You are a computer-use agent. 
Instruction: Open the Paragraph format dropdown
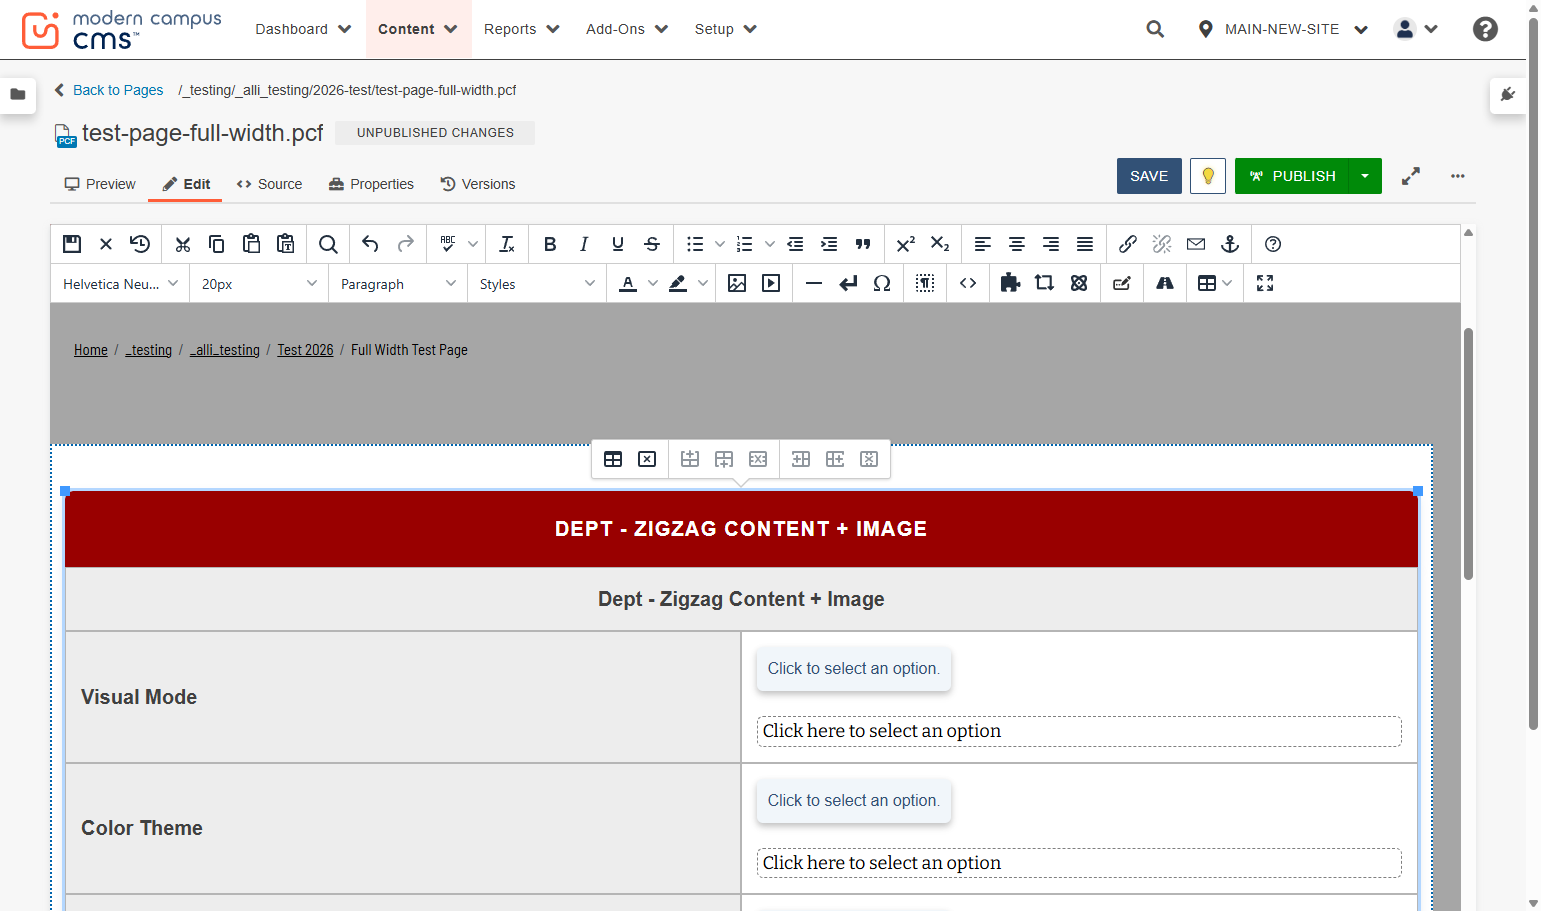tap(397, 284)
